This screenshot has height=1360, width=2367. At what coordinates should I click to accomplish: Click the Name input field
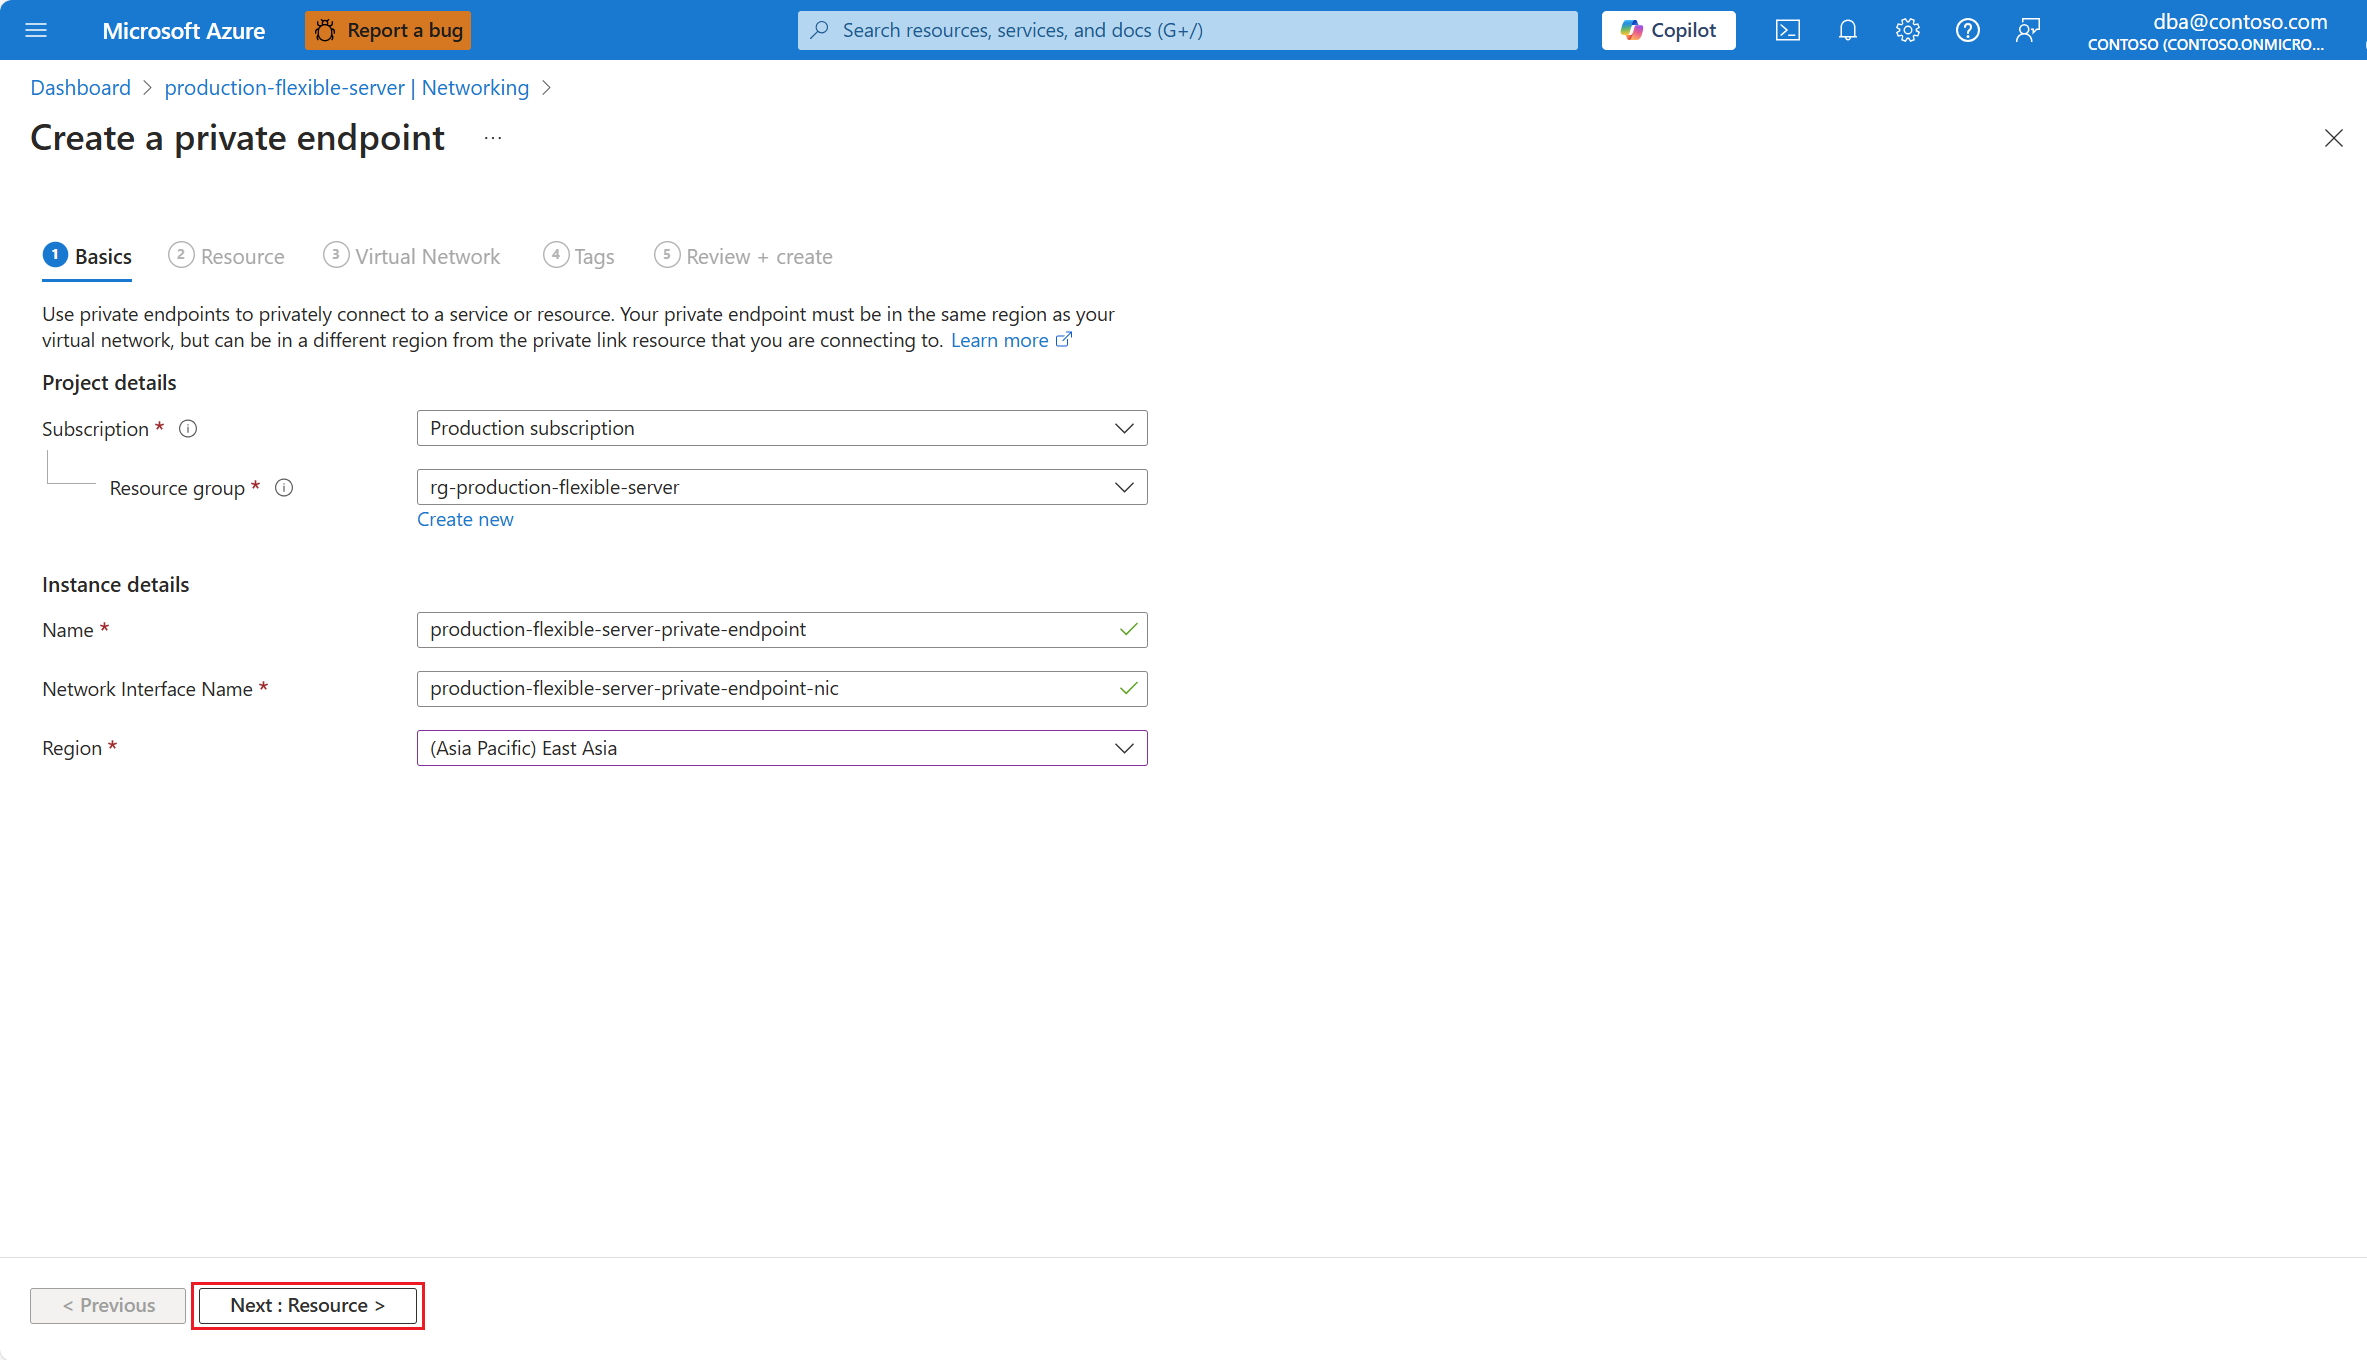(x=770, y=630)
